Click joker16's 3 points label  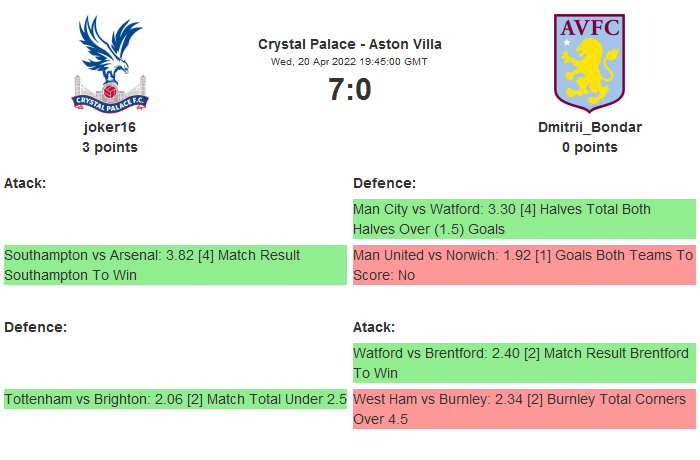[x=110, y=147]
